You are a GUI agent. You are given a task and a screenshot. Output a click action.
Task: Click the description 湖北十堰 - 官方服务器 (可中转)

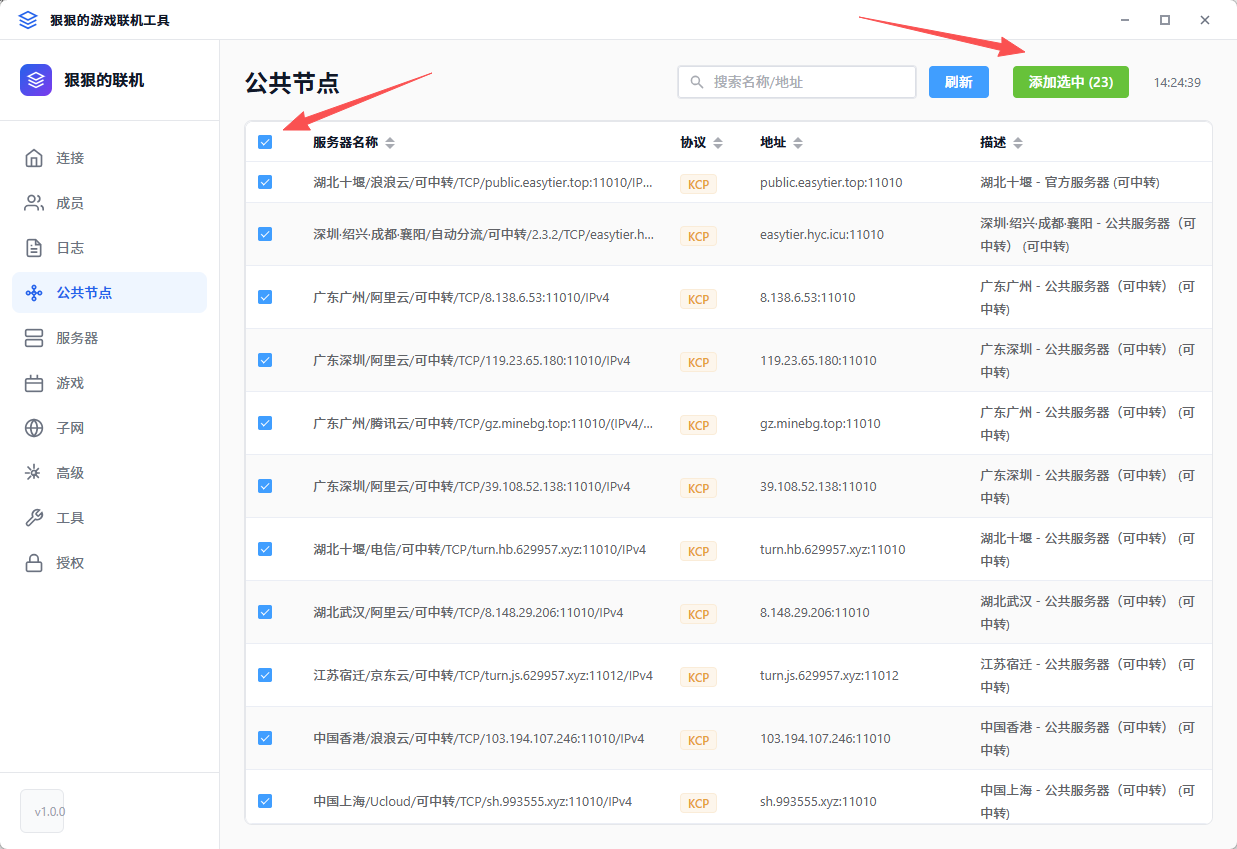coord(1070,183)
